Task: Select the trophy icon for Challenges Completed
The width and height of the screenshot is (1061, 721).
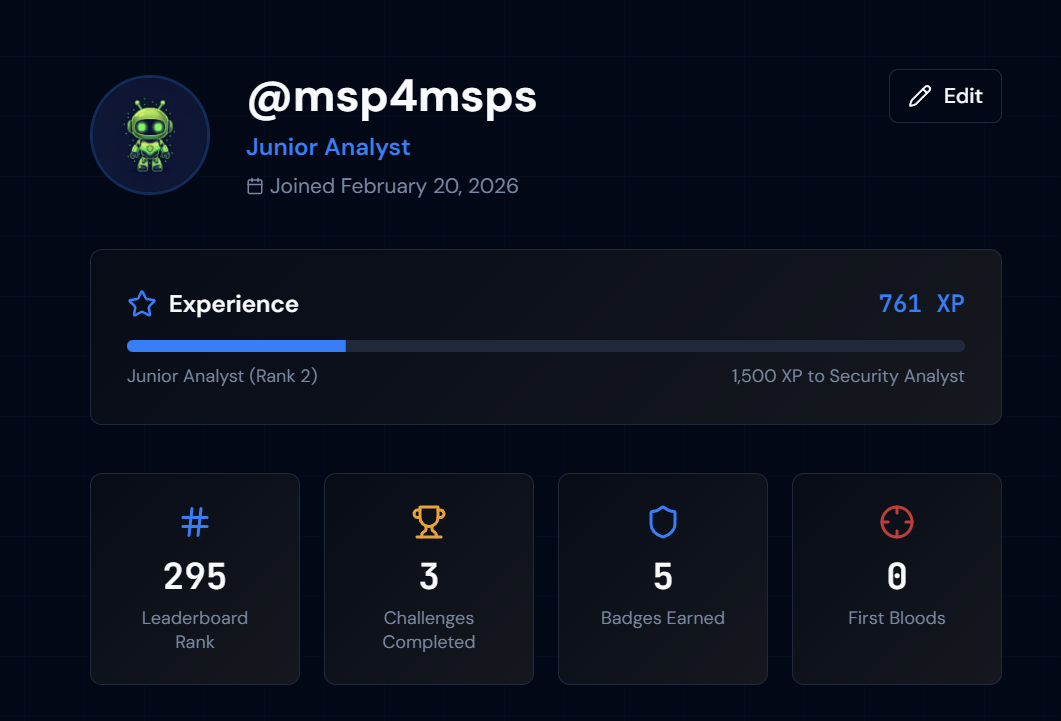Action: [x=429, y=521]
